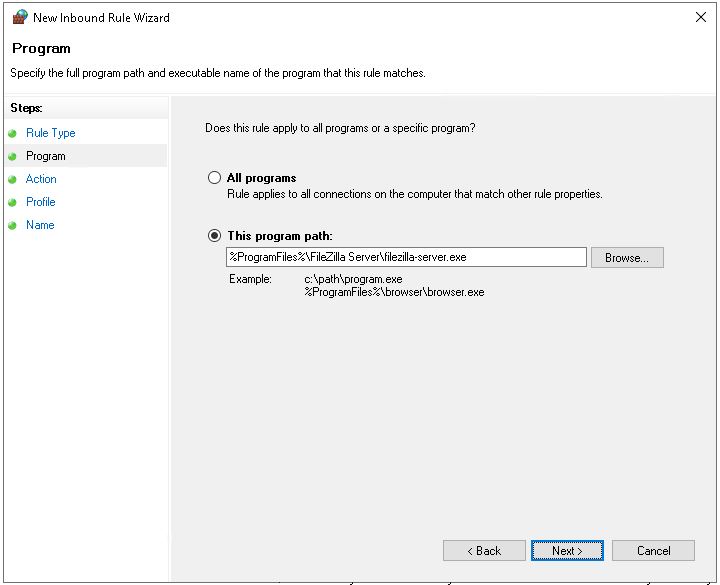This screenshot has width=720, height=585.
Task: Click the green bullet beside Rule Type
Action: [x=12, y=133]
